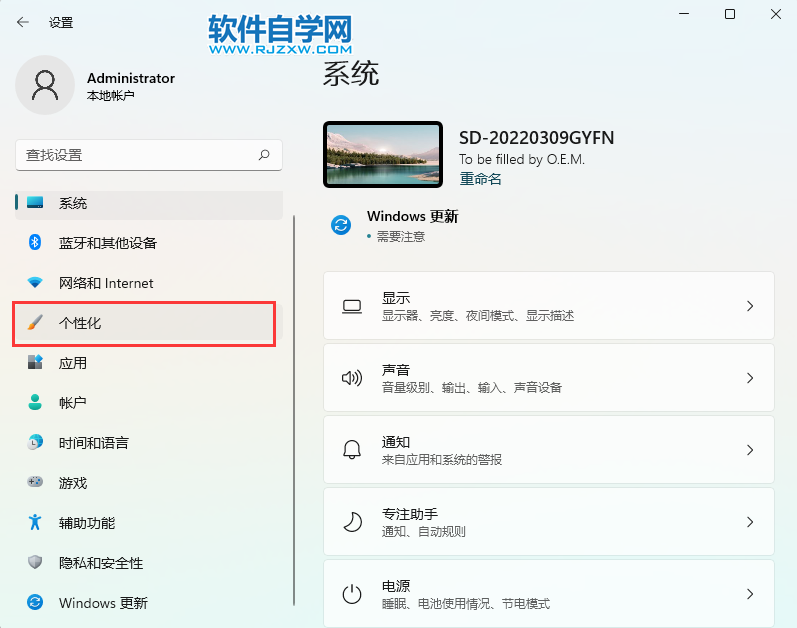Click the Bluetooth icon in sidebar
The width and height of the screenshot is (797, 628).
[35, 243]
